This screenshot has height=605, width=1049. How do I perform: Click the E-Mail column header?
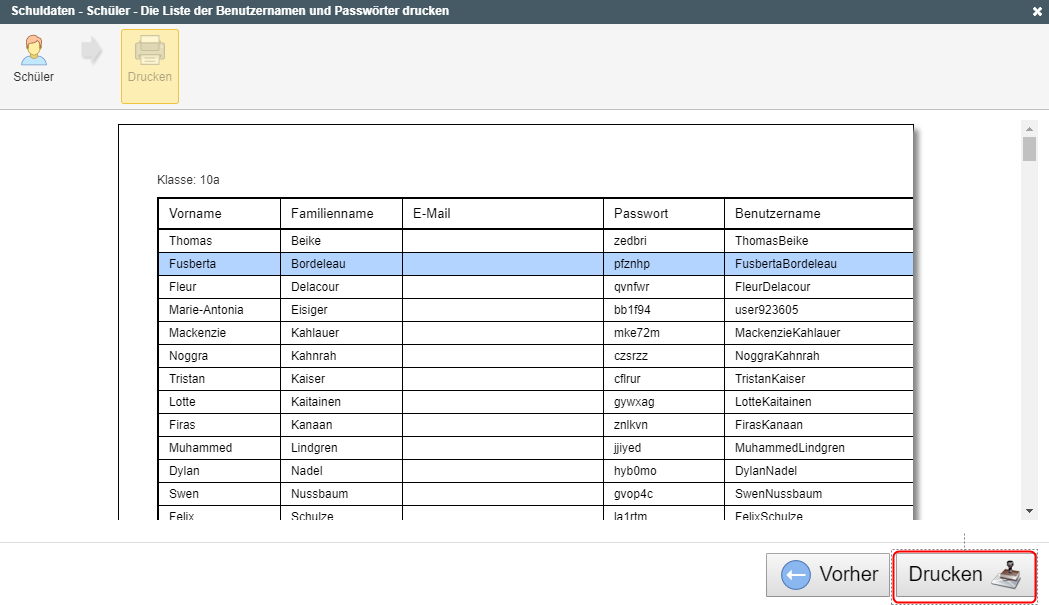[x=503, y=213]
